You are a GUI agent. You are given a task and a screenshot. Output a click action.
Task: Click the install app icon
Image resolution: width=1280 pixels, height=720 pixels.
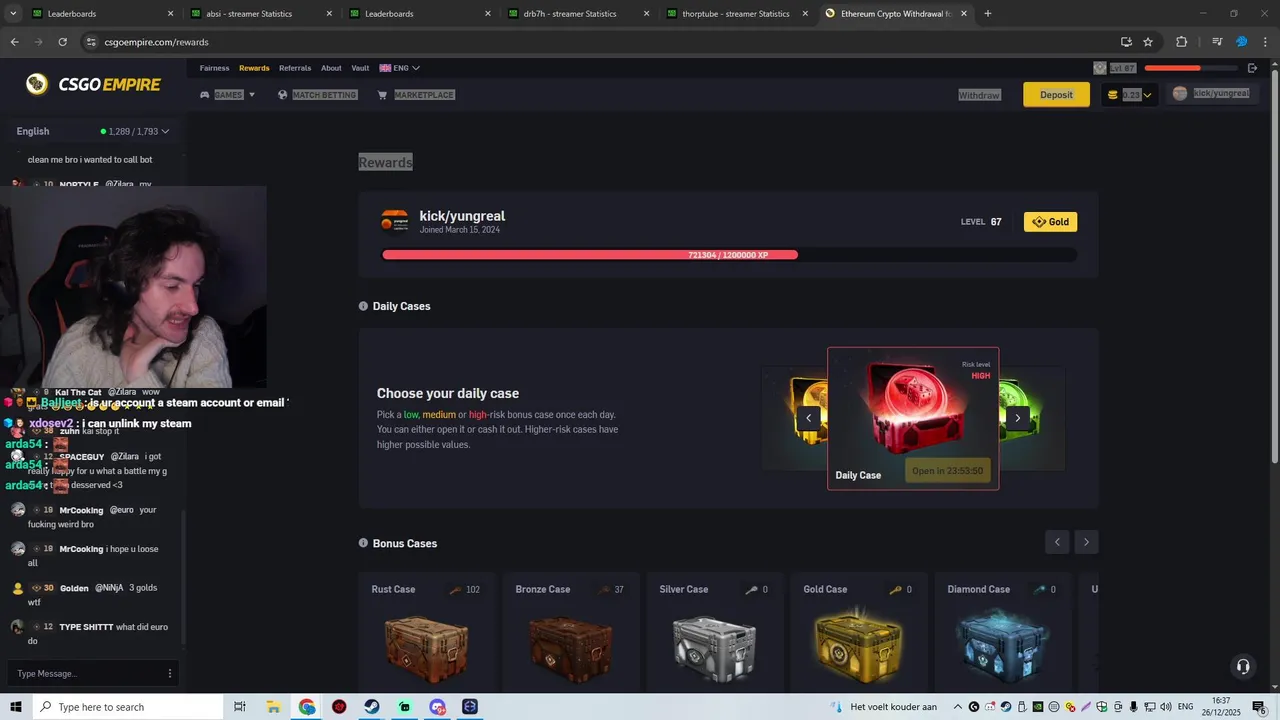(x=1126, y=42)
